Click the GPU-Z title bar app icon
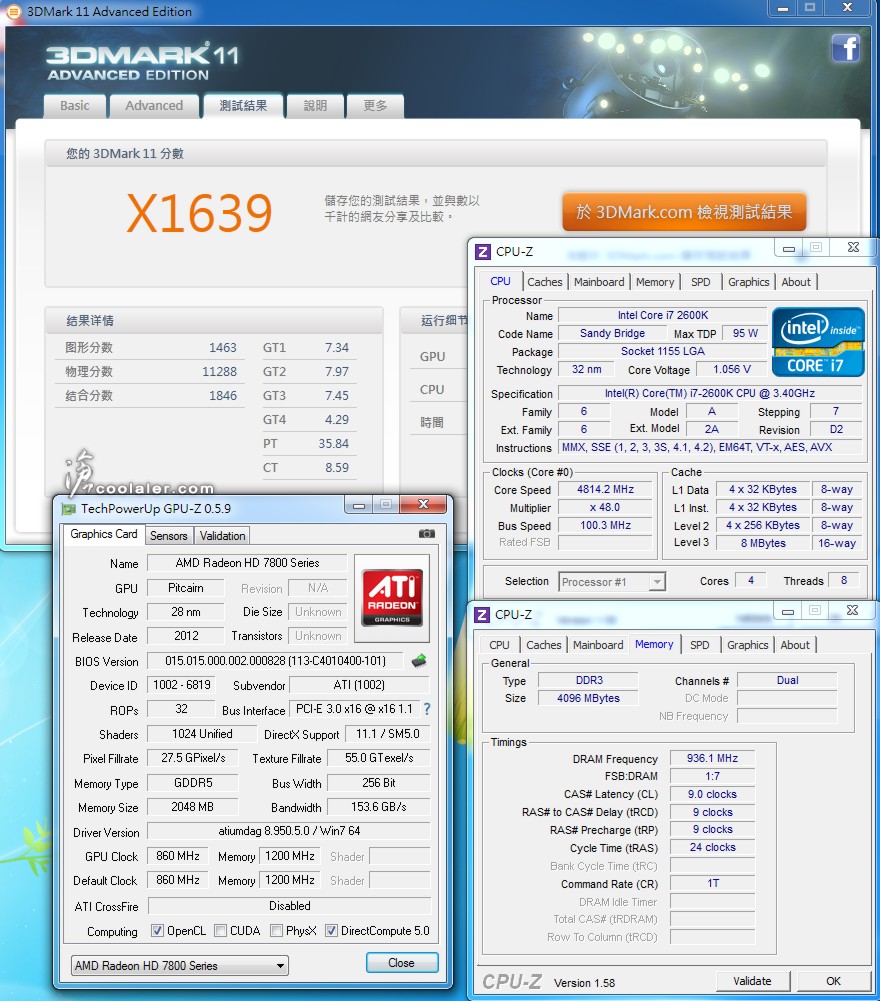 (68, 509)
